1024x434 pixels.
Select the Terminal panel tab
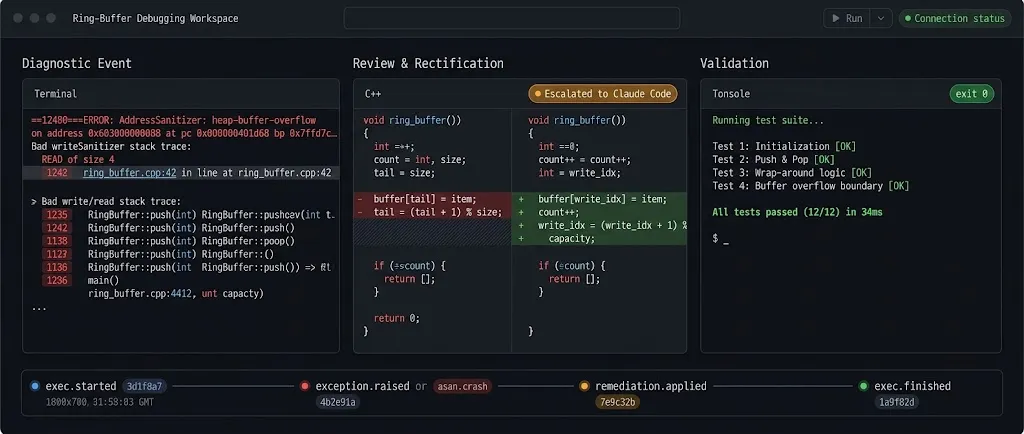click(56, 94)
